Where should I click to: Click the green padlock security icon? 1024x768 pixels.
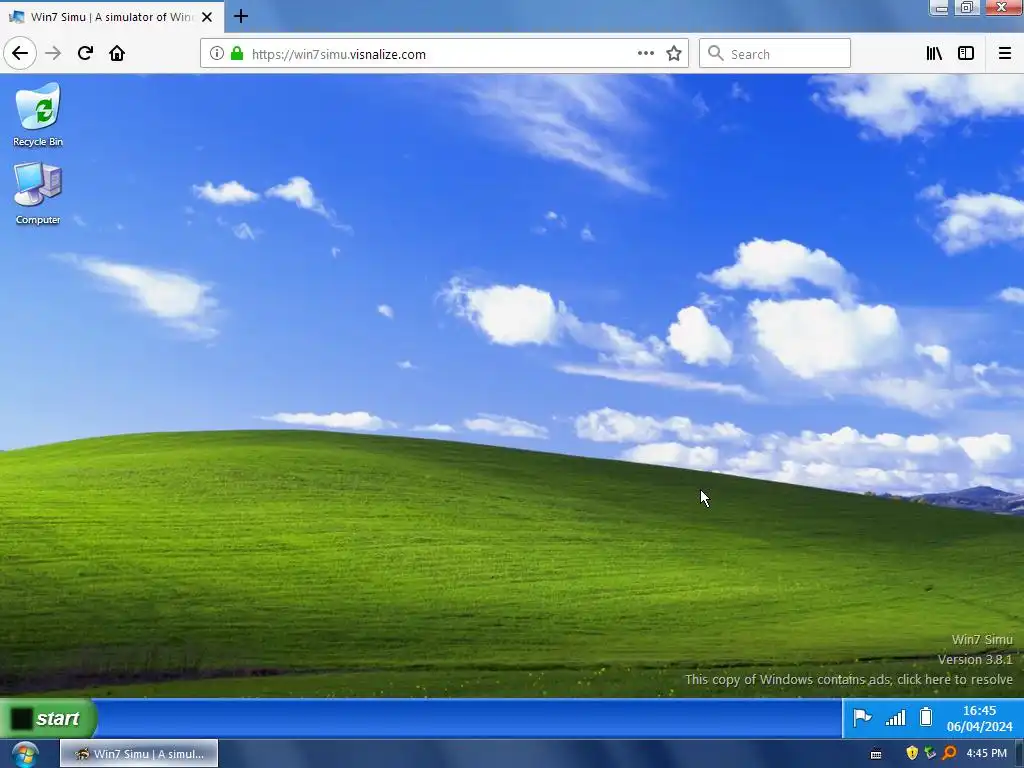237,54
